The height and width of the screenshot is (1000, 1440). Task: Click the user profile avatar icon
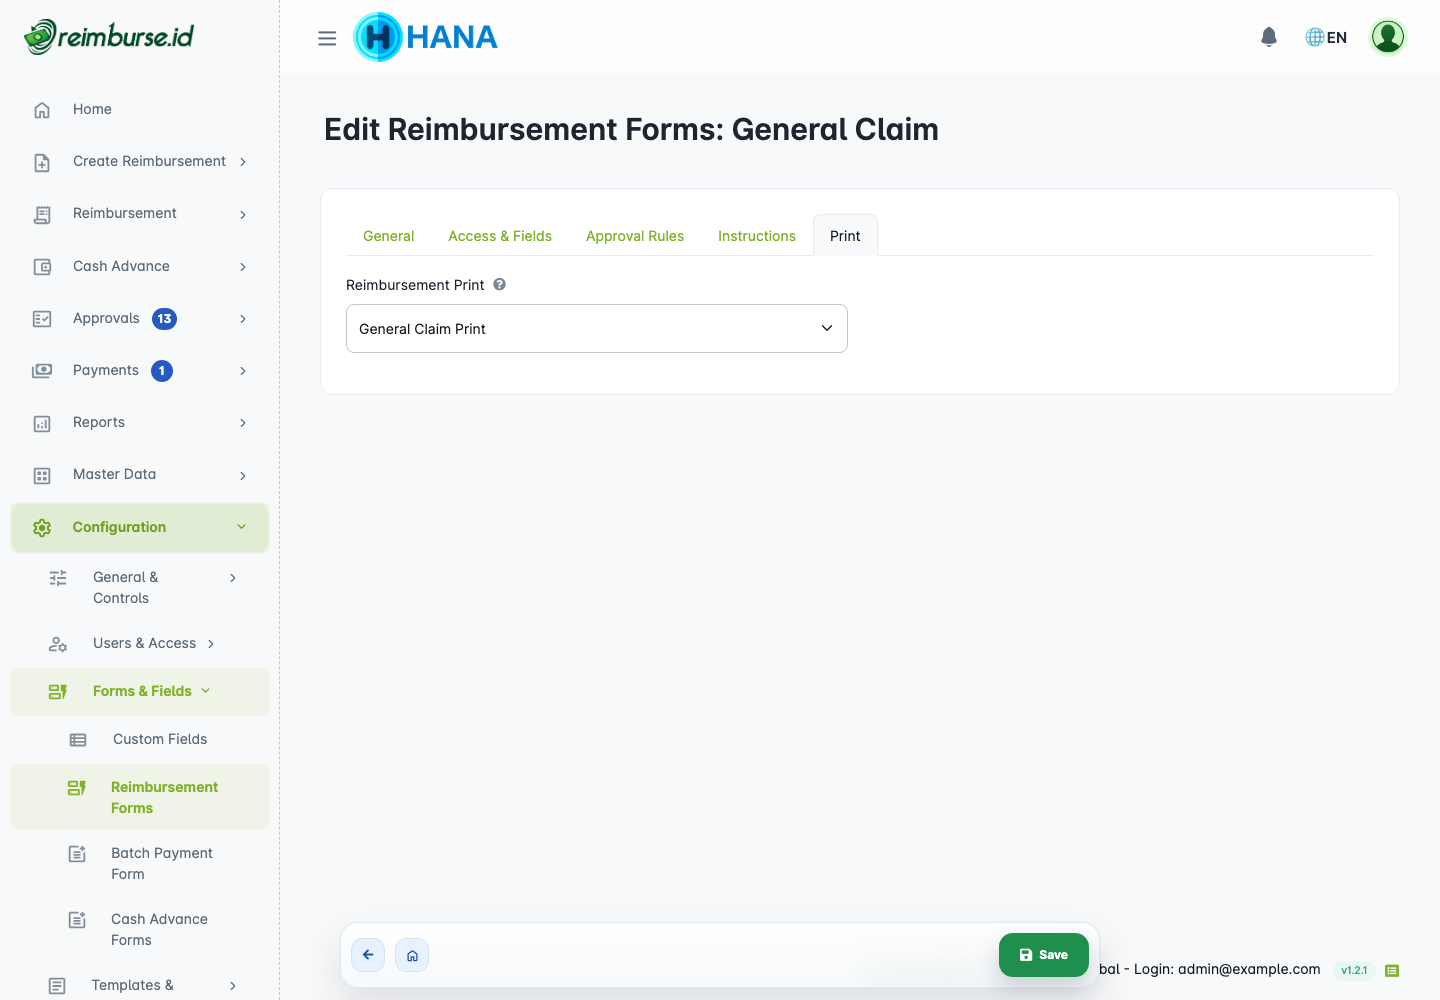click(x=1388, y=37)
